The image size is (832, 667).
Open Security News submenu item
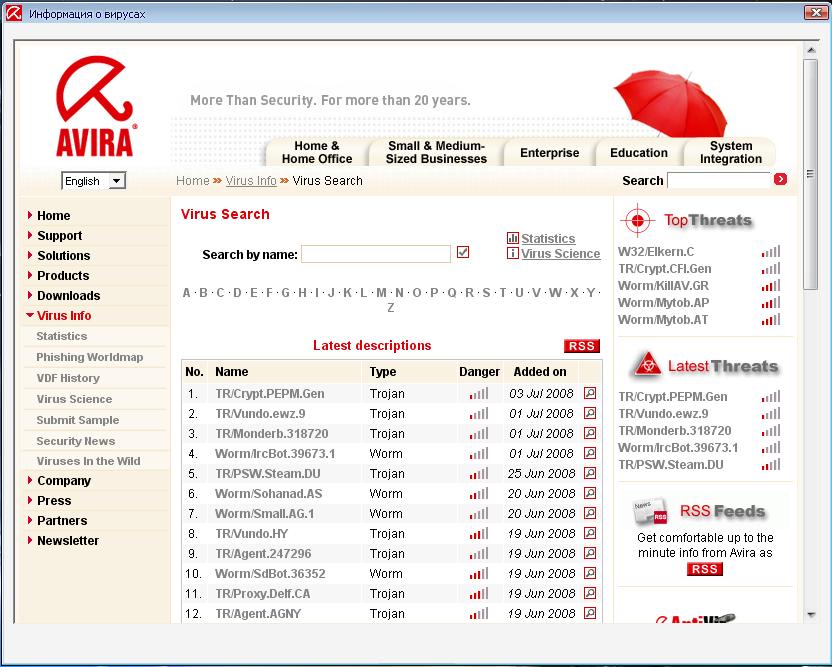coord(75,441)
